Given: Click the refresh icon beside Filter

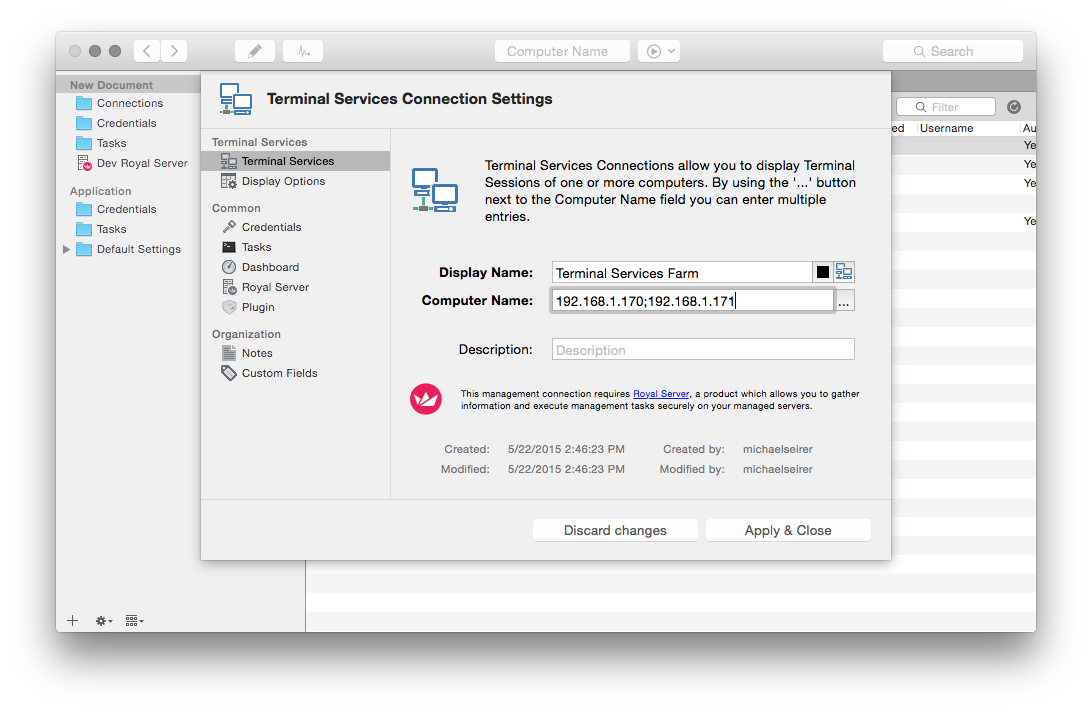Looking at the screenshot, I should [x=1014, y=107].
